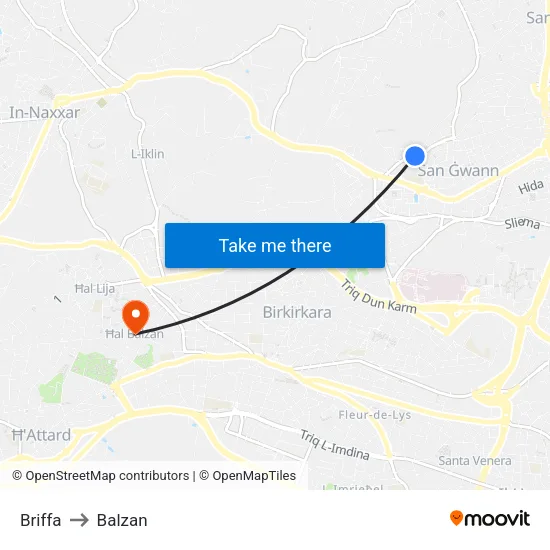
Task: Click the San Ġwann place label
Action: 458,170
